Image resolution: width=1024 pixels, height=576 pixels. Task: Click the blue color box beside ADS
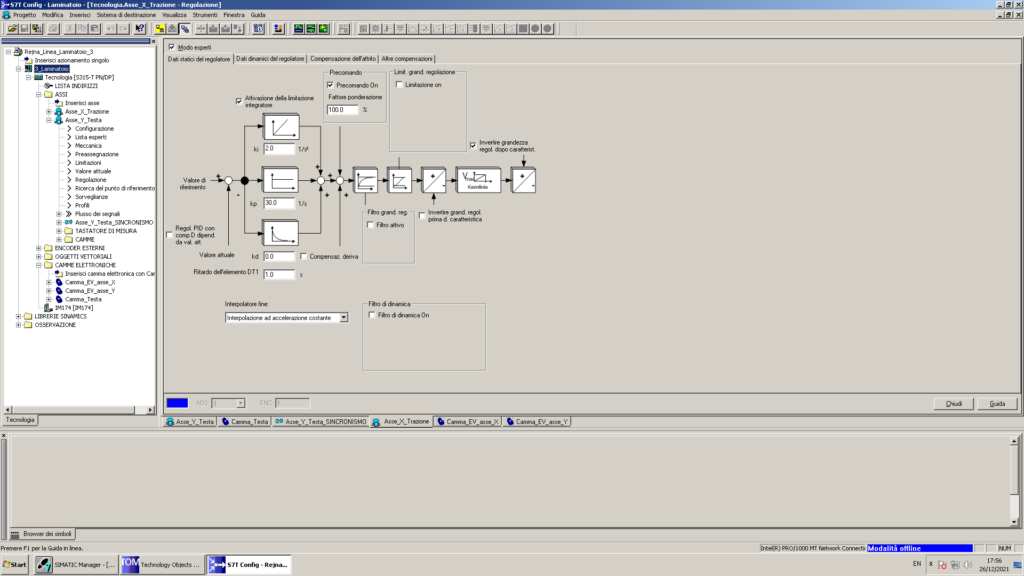pos(177,403)
